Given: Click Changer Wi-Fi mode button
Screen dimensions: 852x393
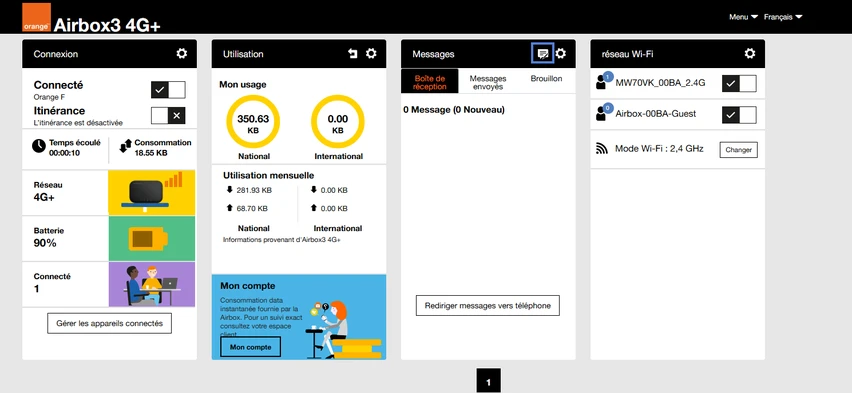Looking at the screenshot, I should [x=738, y=150].
